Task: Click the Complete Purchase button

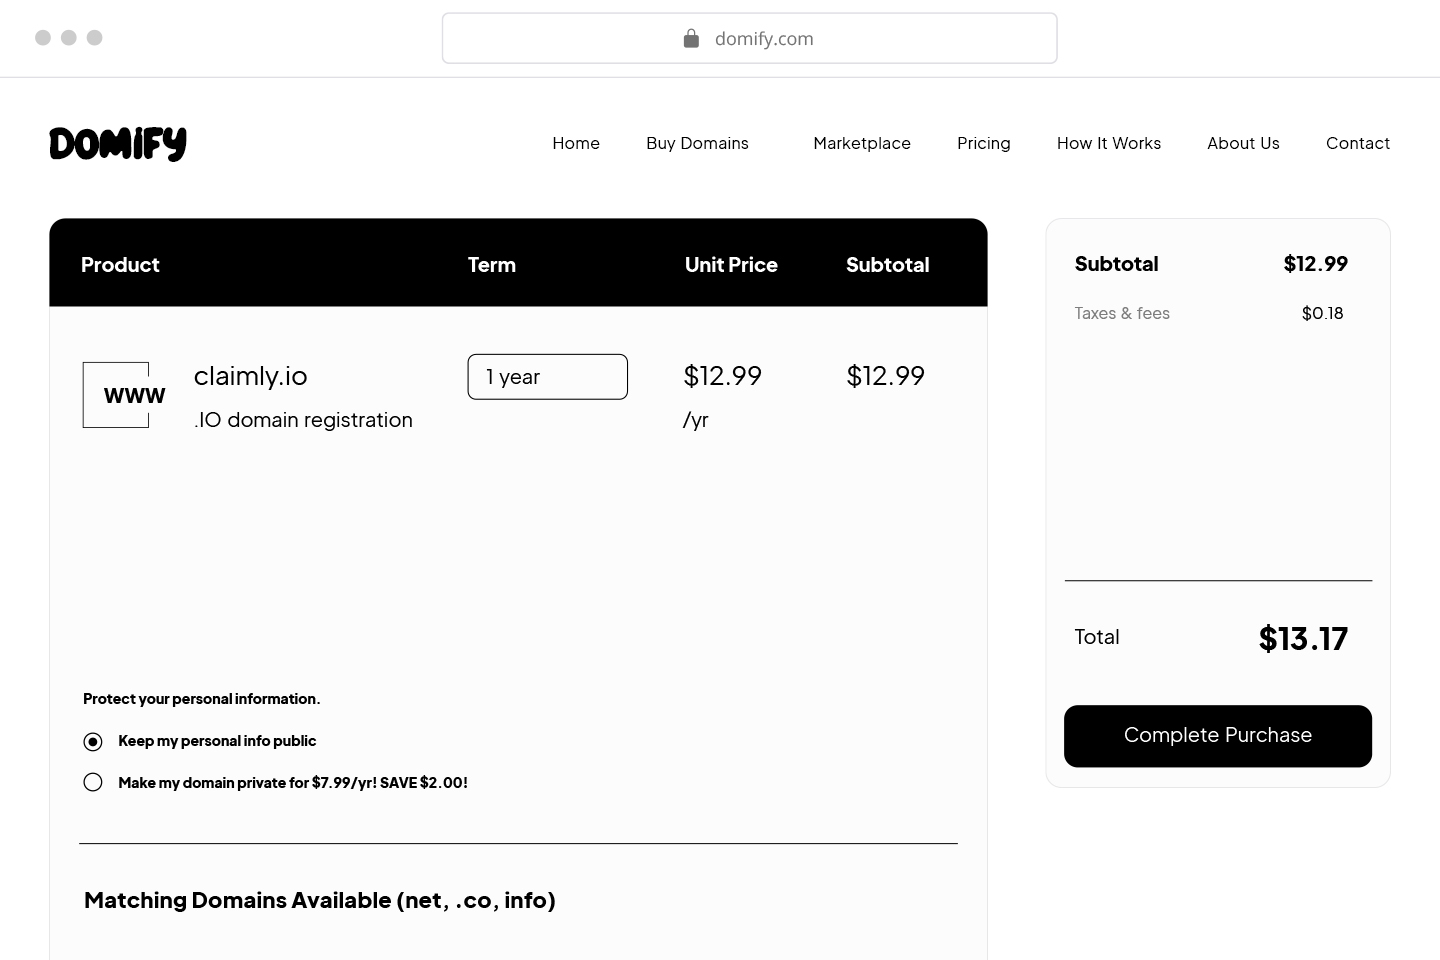Action: click(1218, 736)
